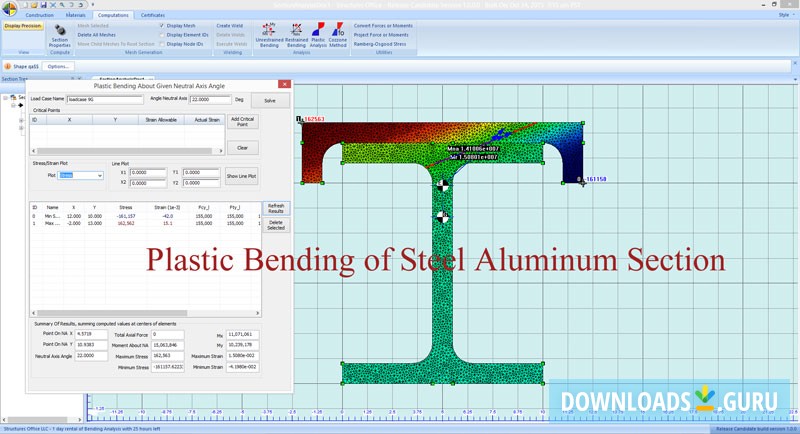Select the Max ... results row
Screen dimensions: 800x434
point(146,223)
